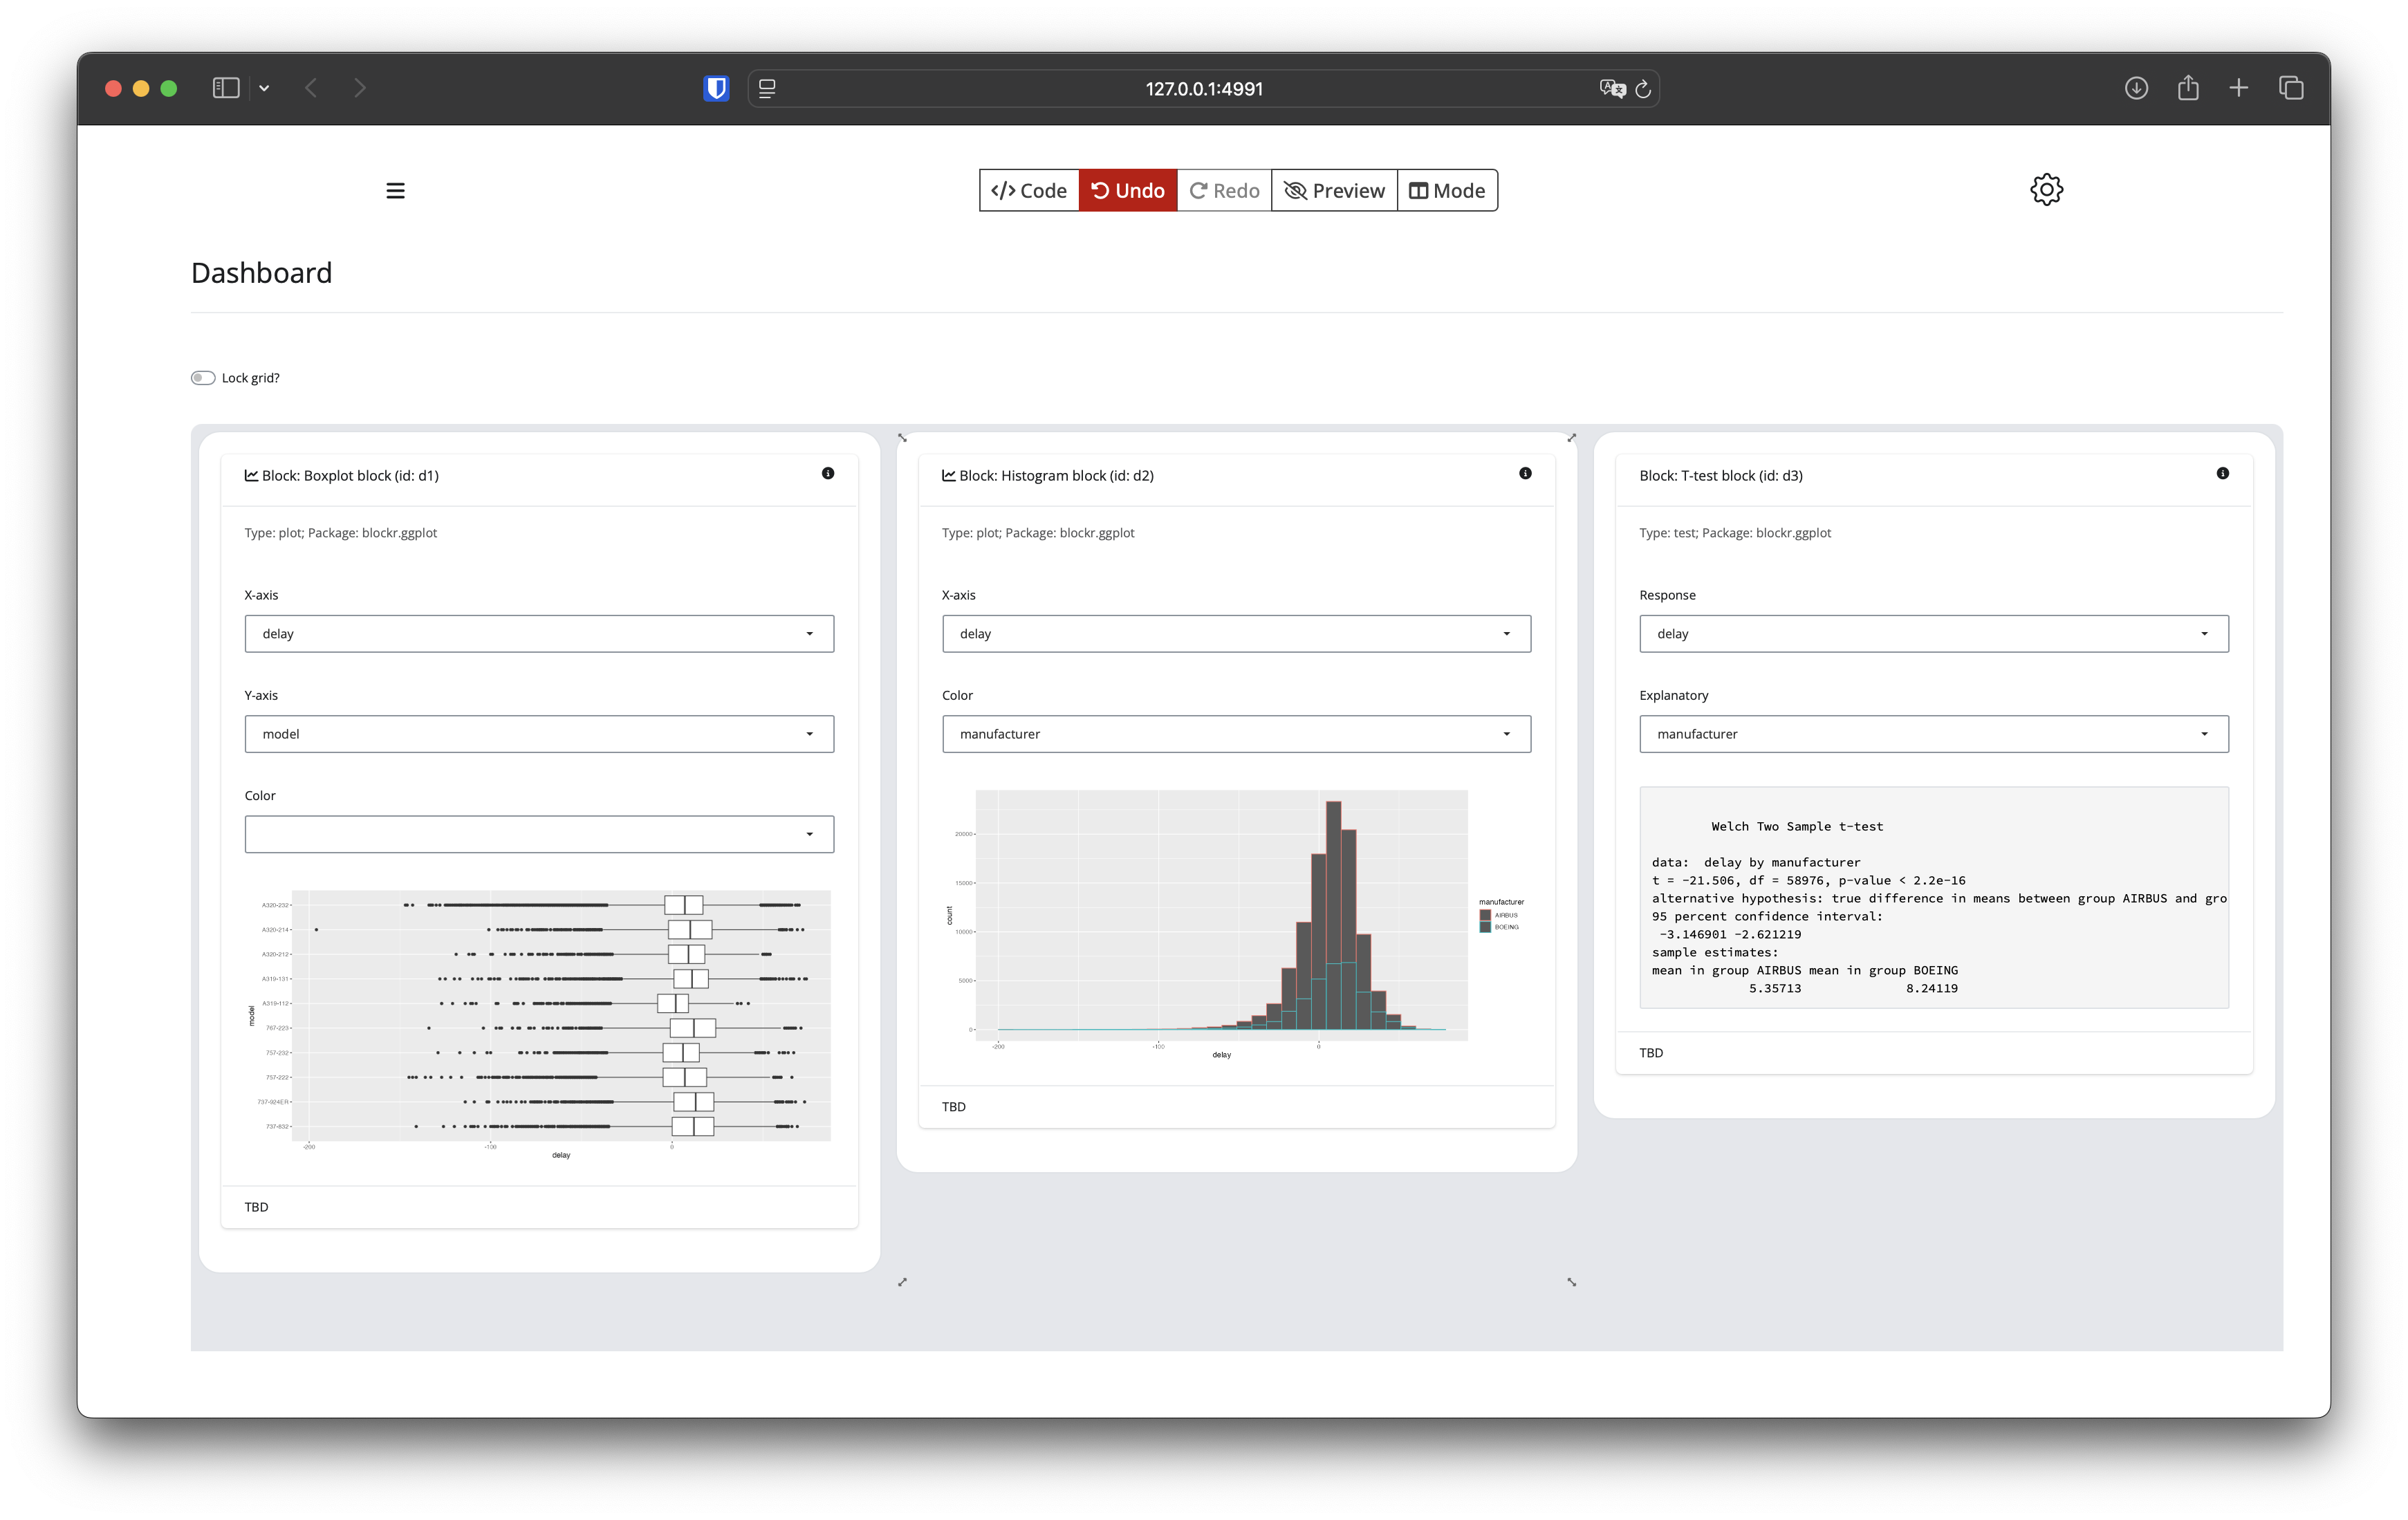Screen dimensions: 2408x1520
Task: Open Safari downloads icon
Action: [2135, 88]
